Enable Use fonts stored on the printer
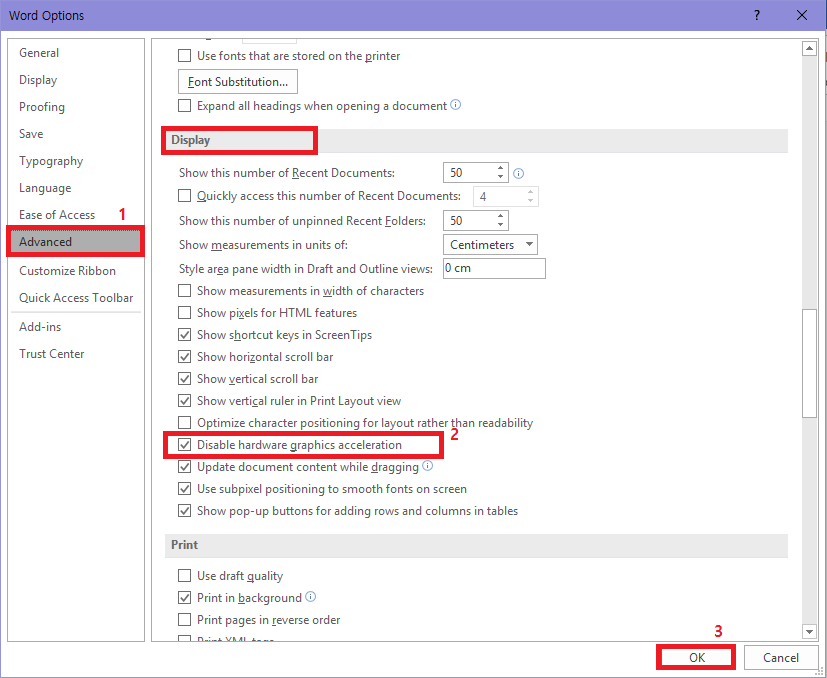This screenshot has height=678, width=827. coord(185,56)
